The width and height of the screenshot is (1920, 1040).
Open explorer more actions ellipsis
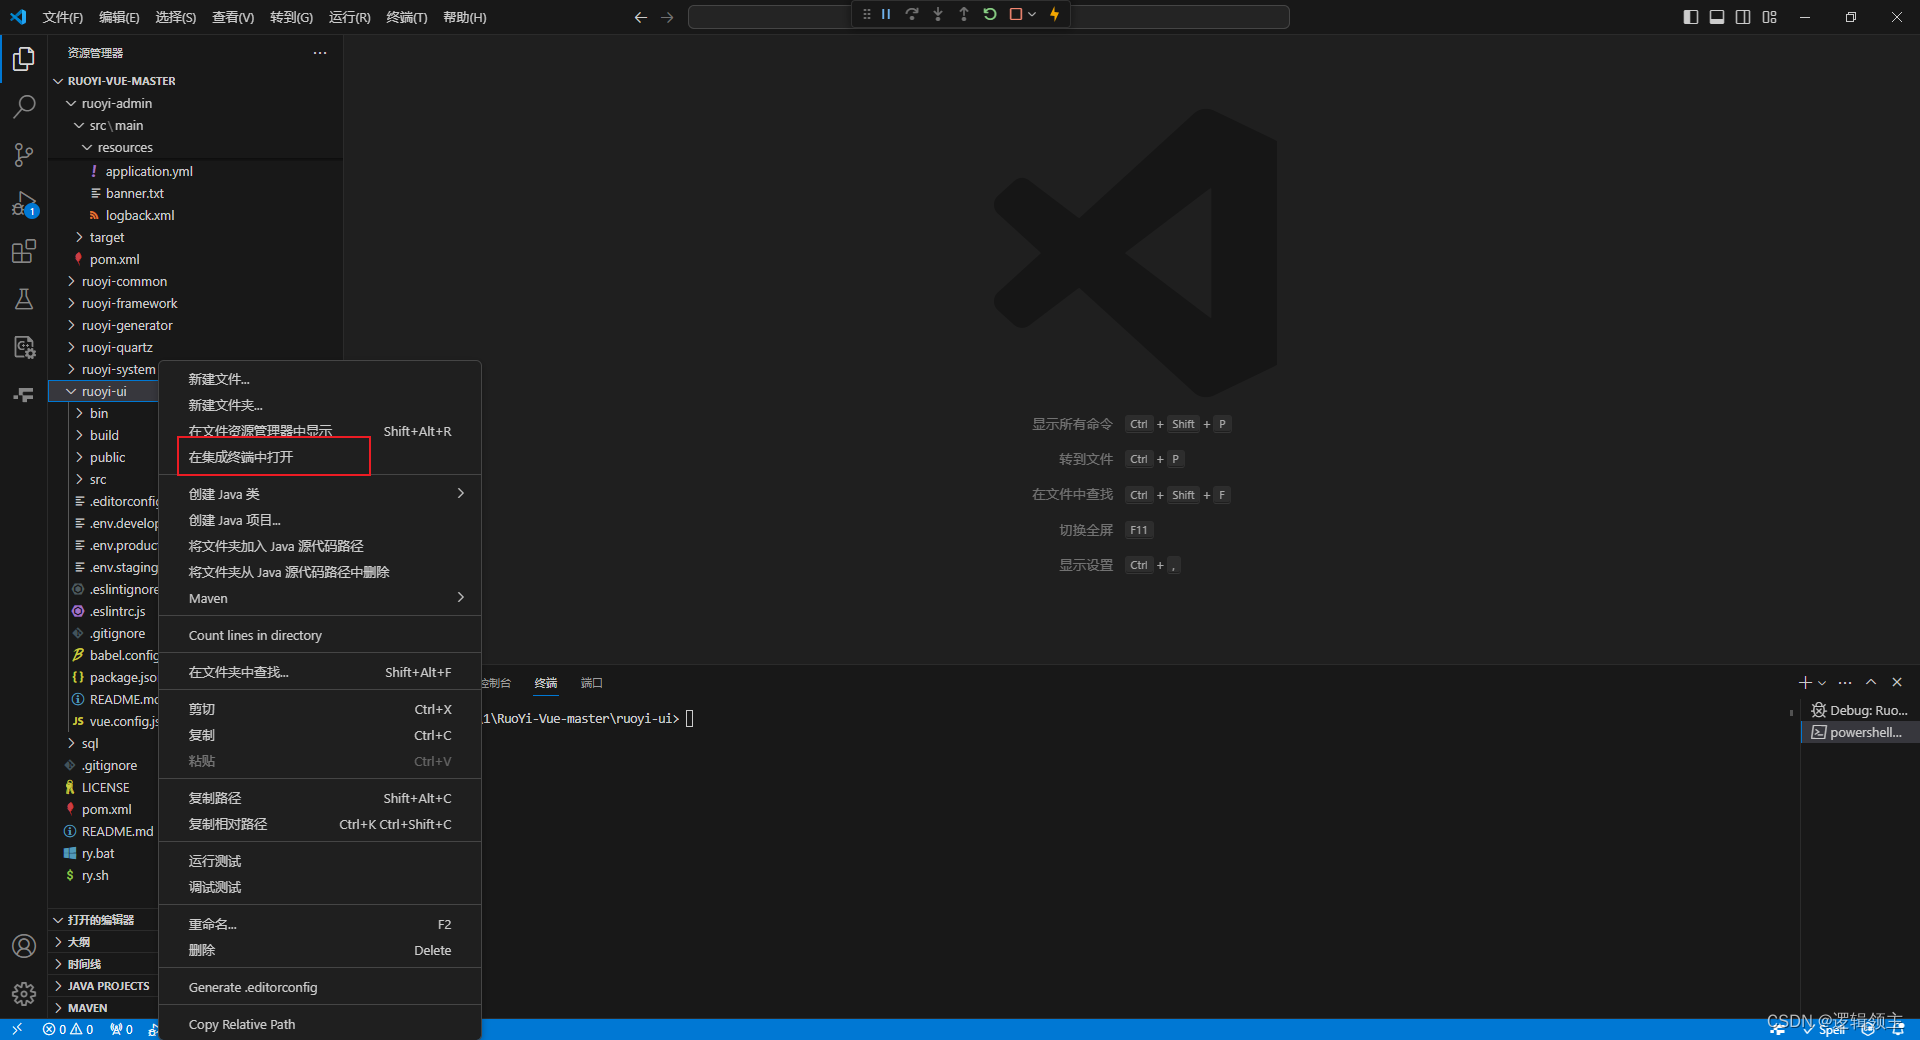(320, 53)
